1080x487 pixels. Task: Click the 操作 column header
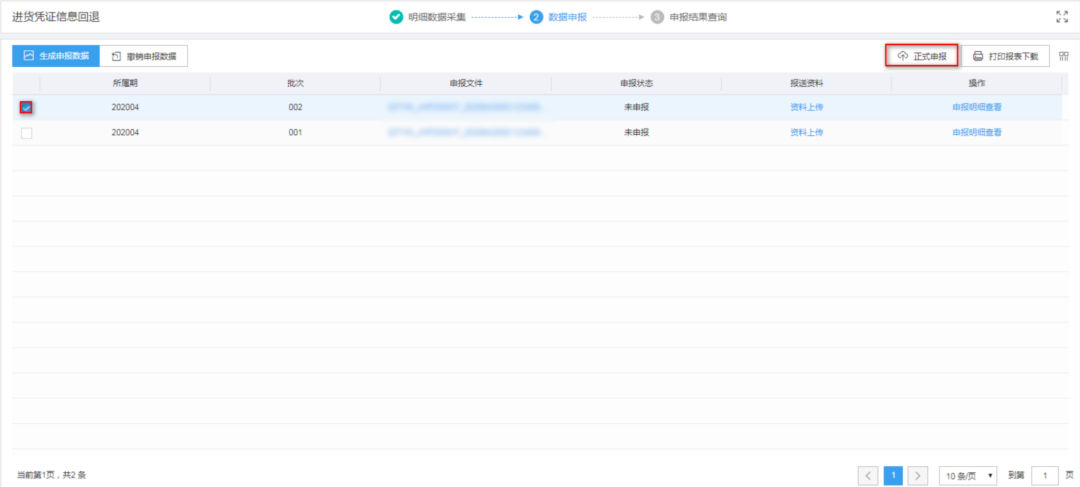(977, 83)
